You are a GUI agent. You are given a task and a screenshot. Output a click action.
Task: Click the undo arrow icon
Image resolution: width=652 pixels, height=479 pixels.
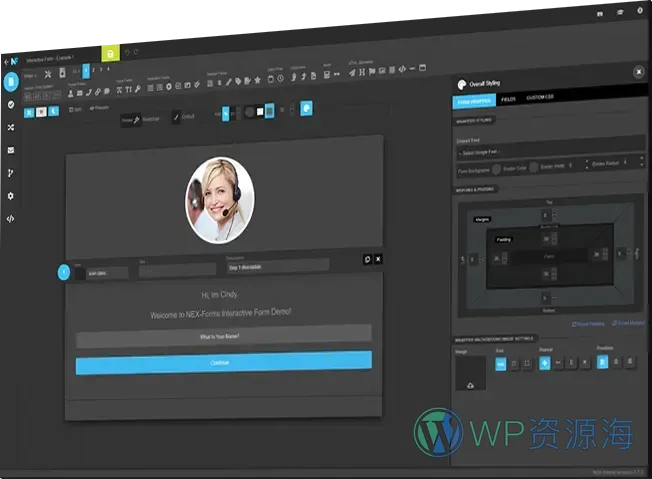pos(127,52)
